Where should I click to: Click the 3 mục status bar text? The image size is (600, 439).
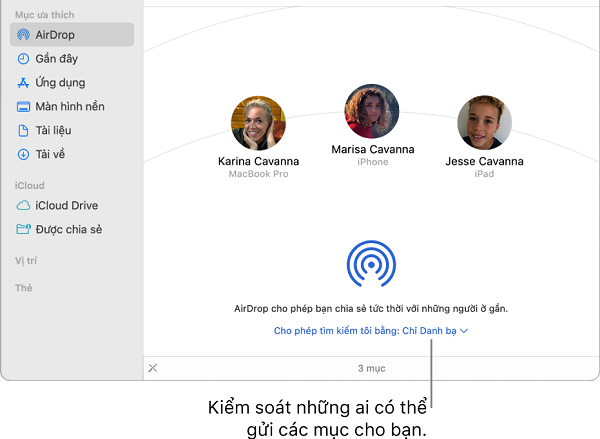click(x=371, y=368)
